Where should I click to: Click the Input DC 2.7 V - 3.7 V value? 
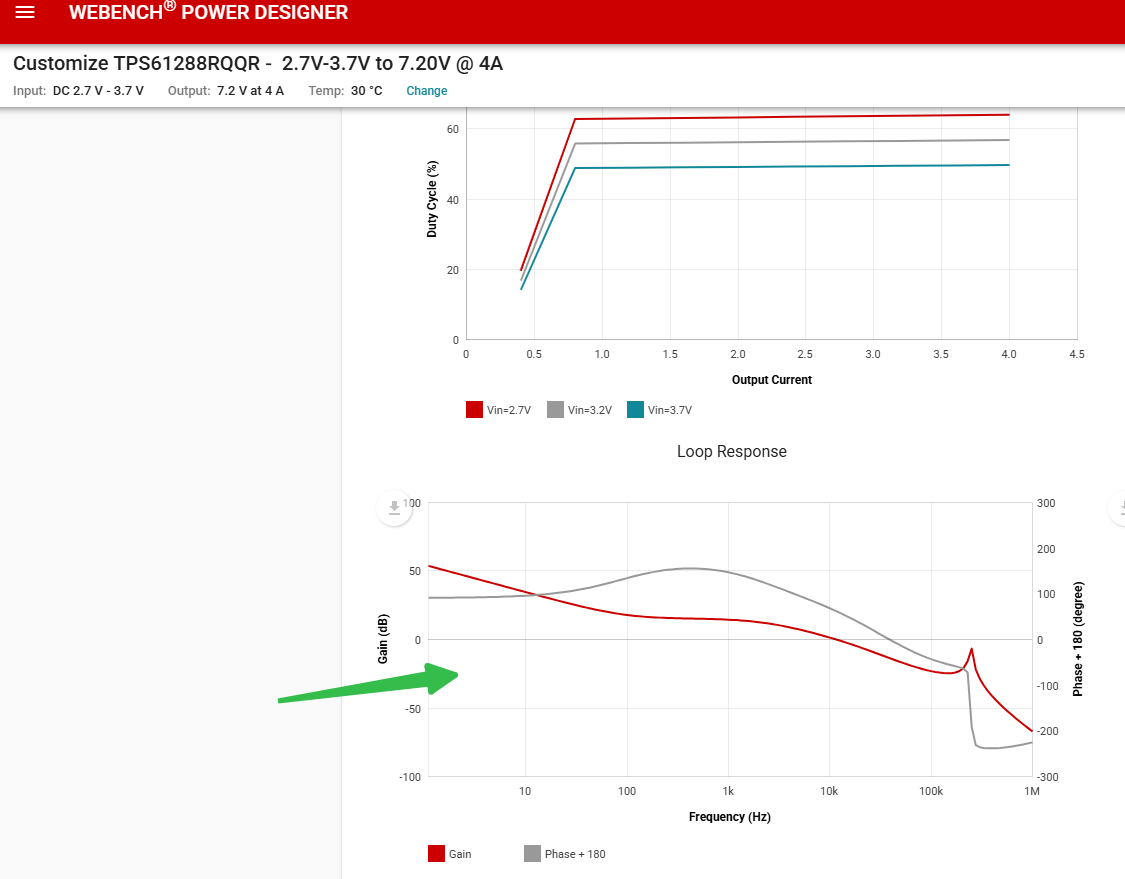98,90
